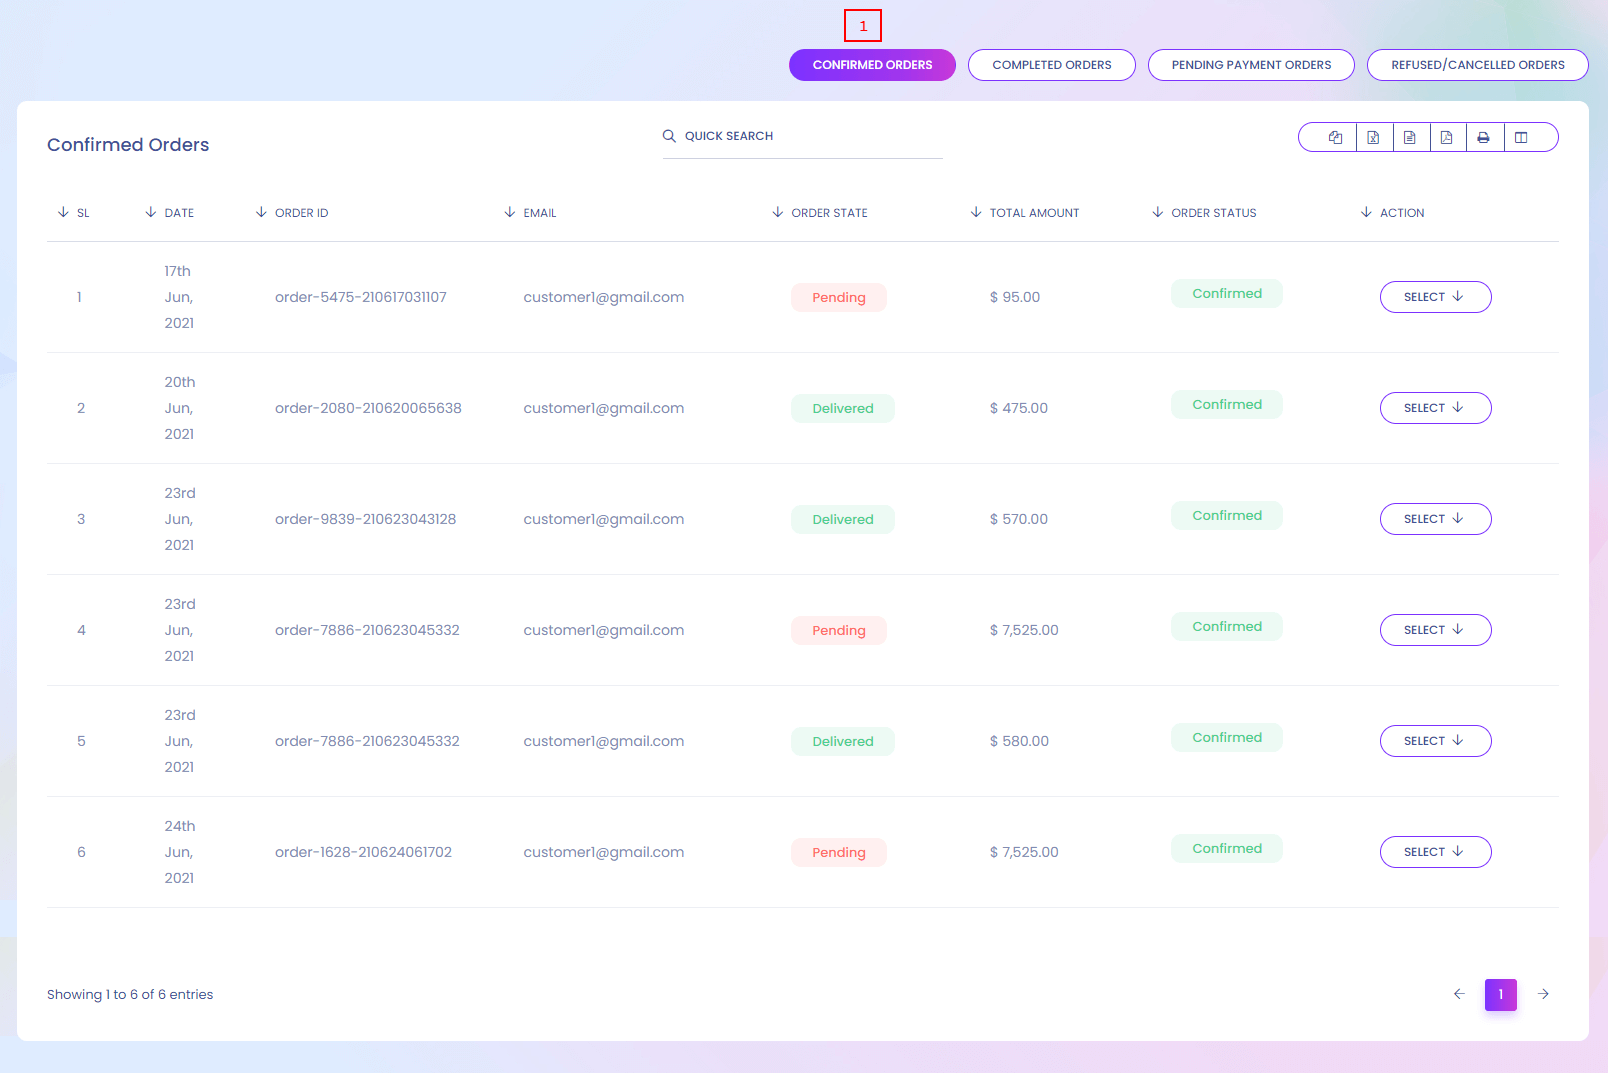This screenshot has width=1608, height=1073.
Task: Expand SELECT action for order-9839-210623043128
Action: pos(1435,519)
